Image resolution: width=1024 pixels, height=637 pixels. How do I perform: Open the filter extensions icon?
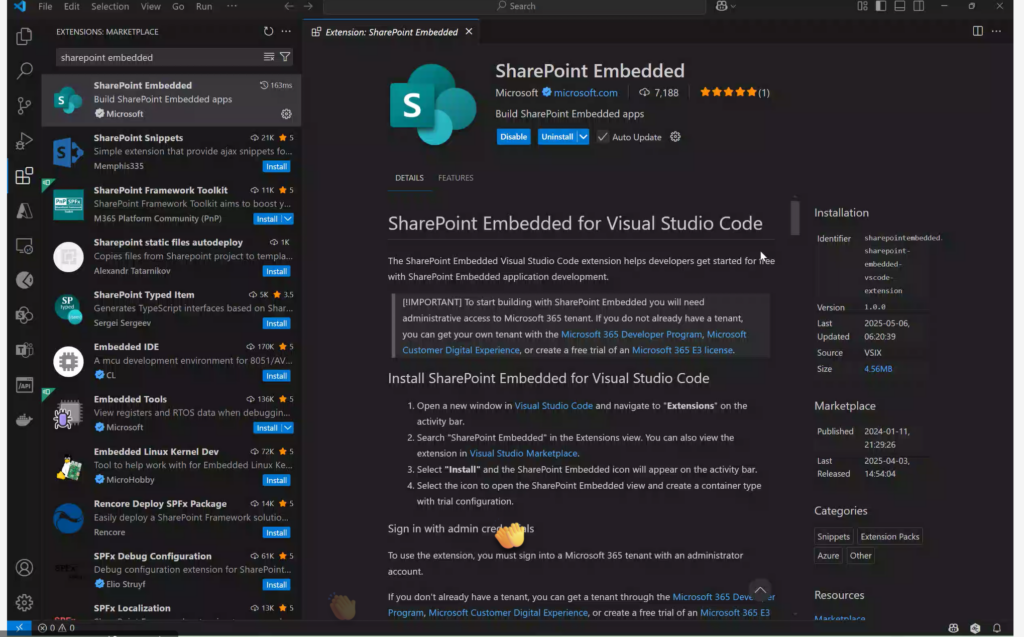(285, 57)
